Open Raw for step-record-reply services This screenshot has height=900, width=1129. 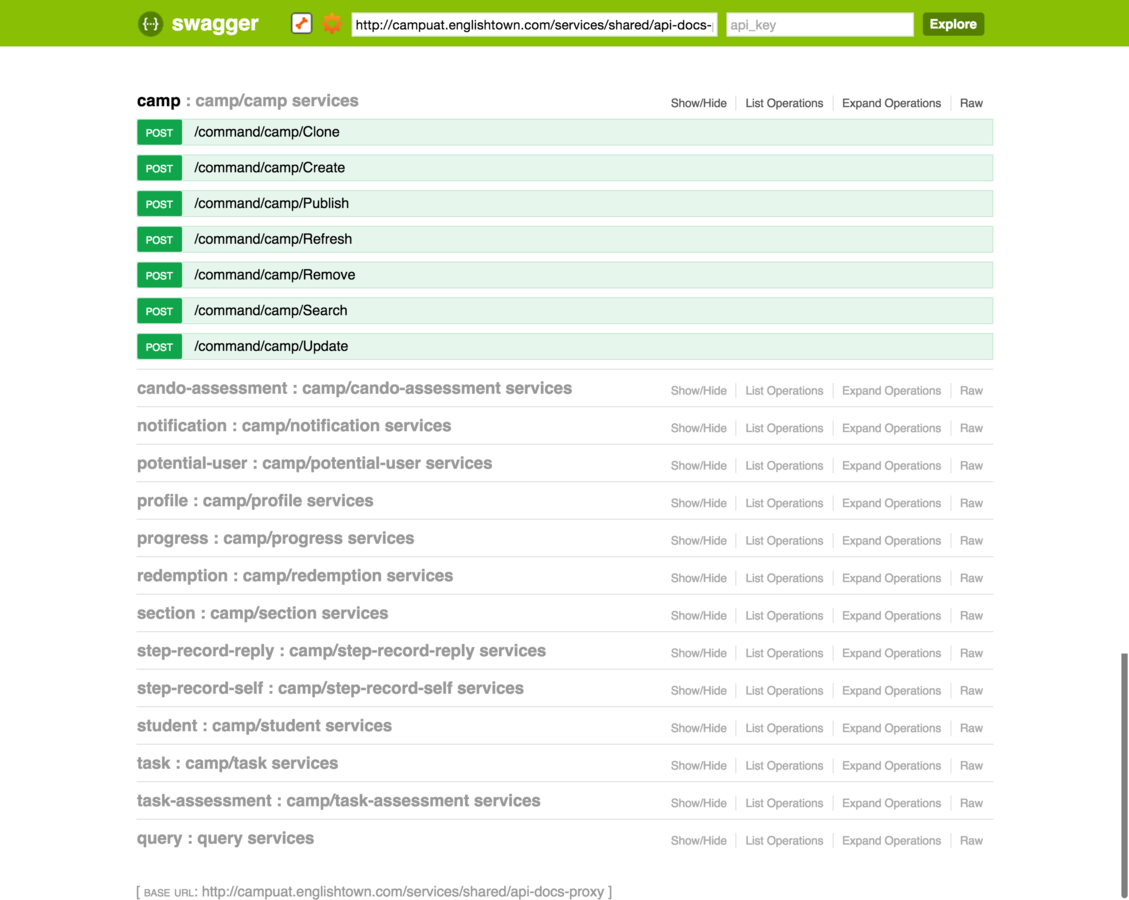pos(971,652)
